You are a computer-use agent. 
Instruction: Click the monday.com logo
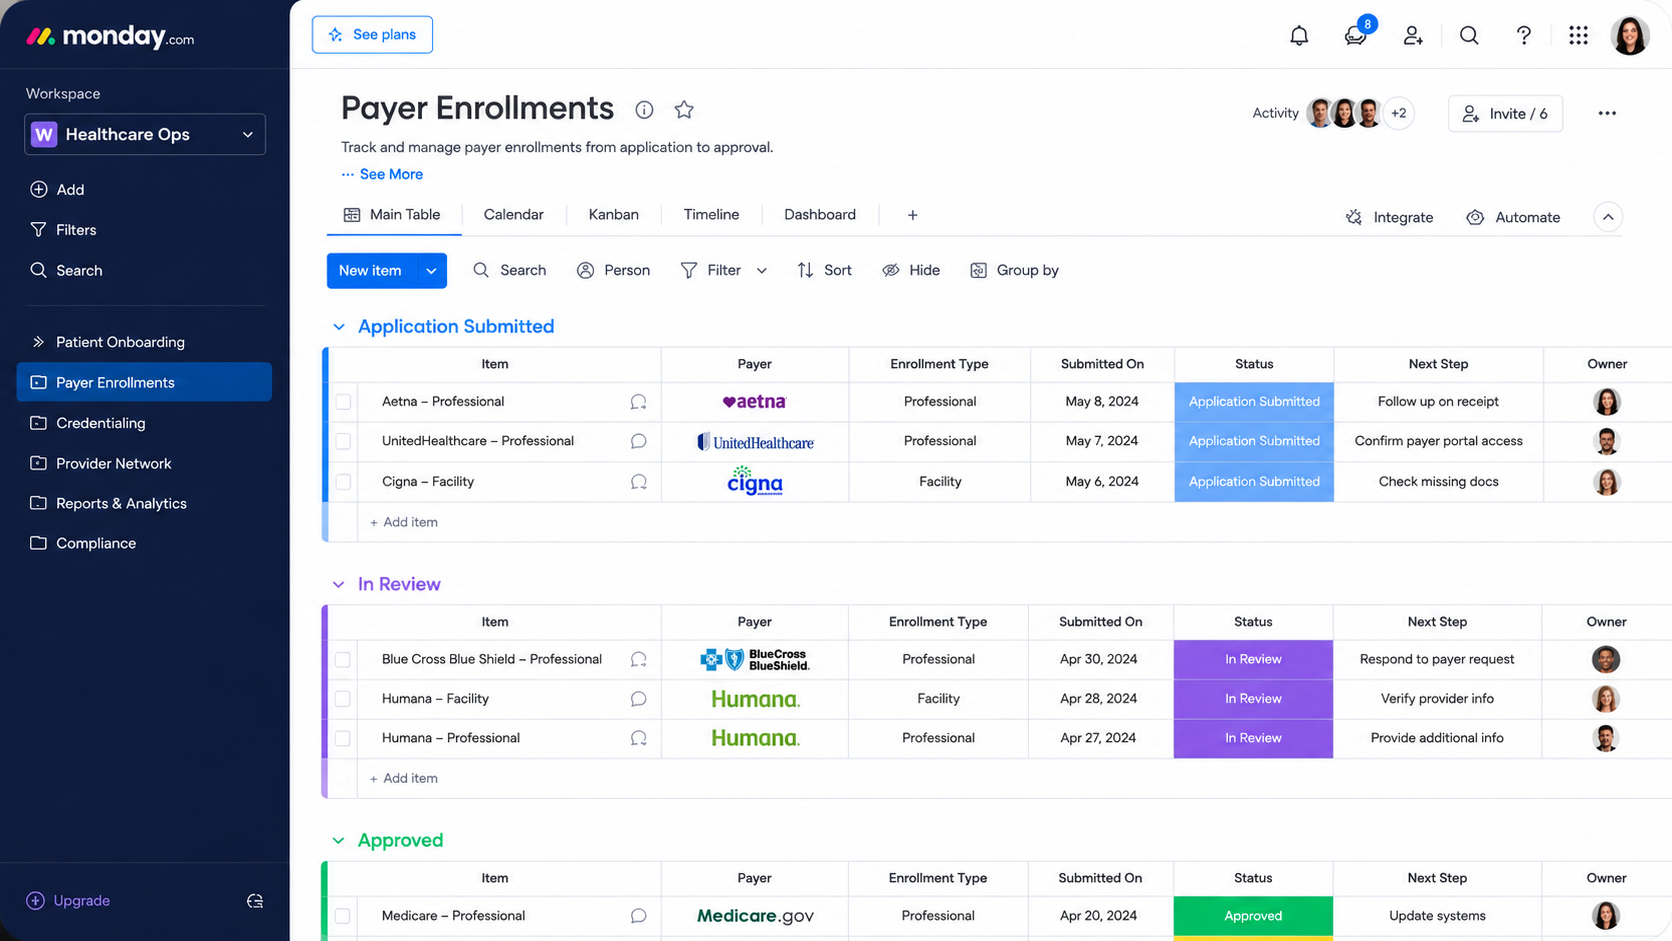[110, 37]
